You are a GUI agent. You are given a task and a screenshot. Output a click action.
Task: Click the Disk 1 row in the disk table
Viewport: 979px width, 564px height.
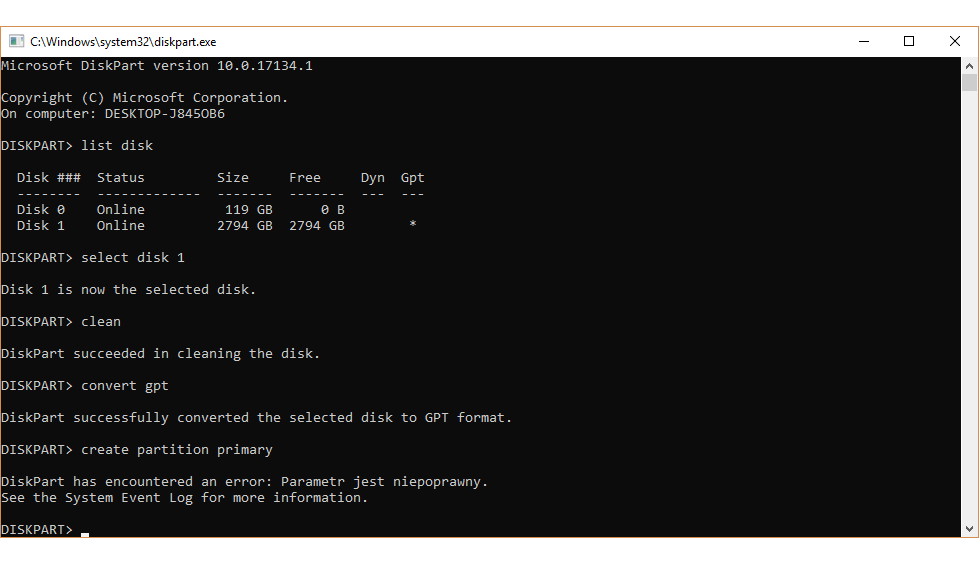point(216,225)
